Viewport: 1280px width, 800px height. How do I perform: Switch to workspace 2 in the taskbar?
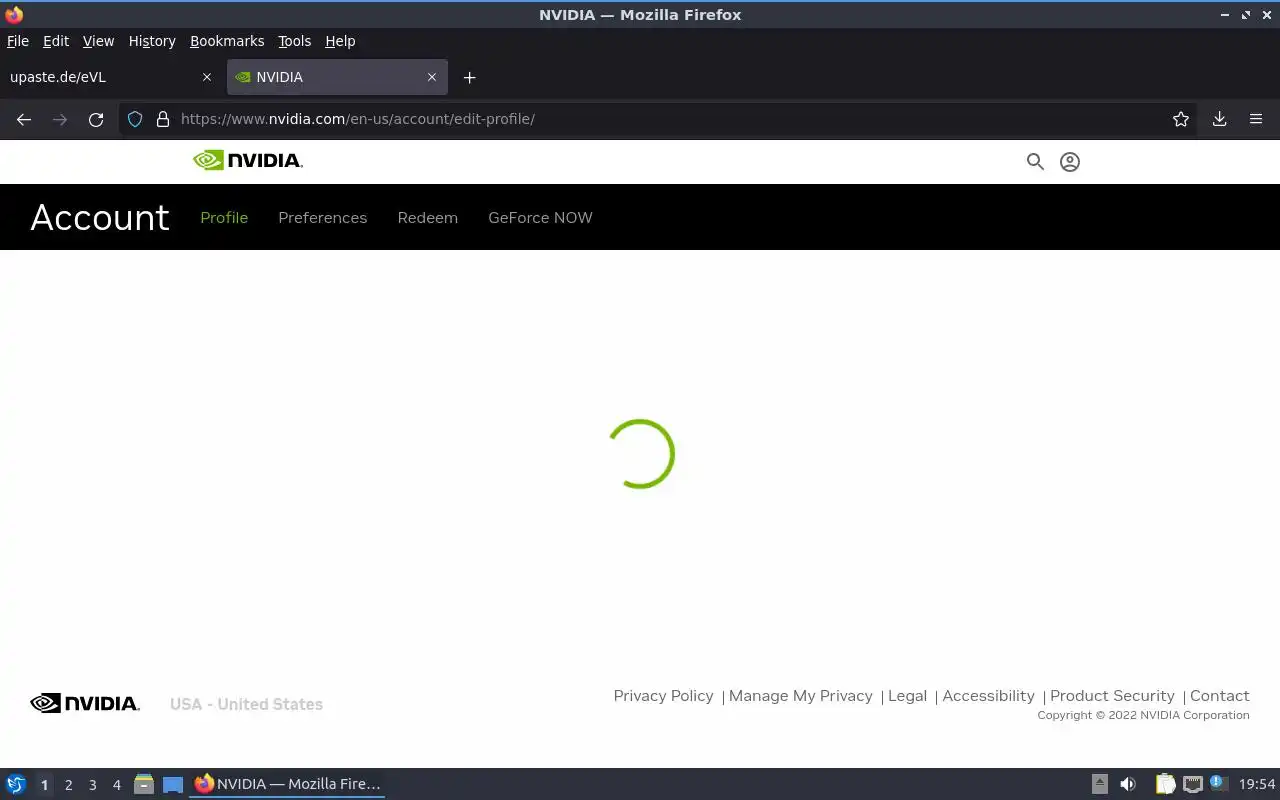[68, 785]
